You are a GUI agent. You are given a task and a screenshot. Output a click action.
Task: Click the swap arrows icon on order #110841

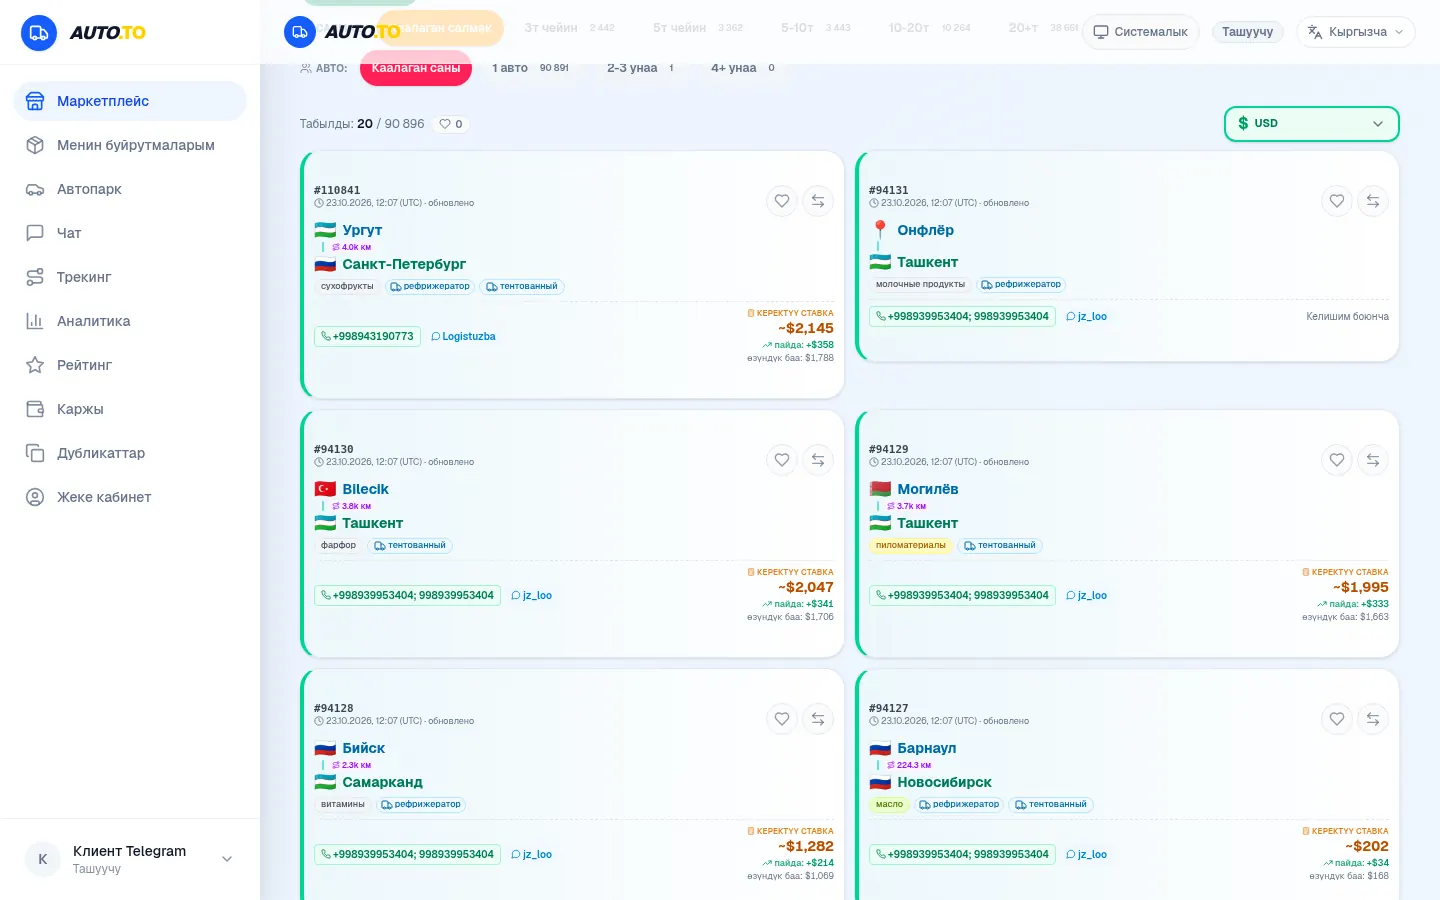818,201
